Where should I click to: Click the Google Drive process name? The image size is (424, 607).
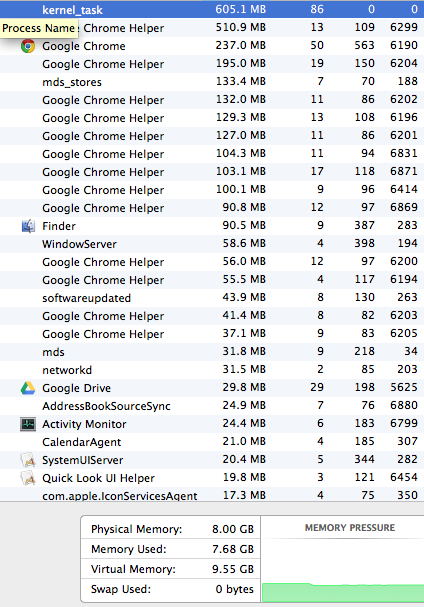[77, 388]
